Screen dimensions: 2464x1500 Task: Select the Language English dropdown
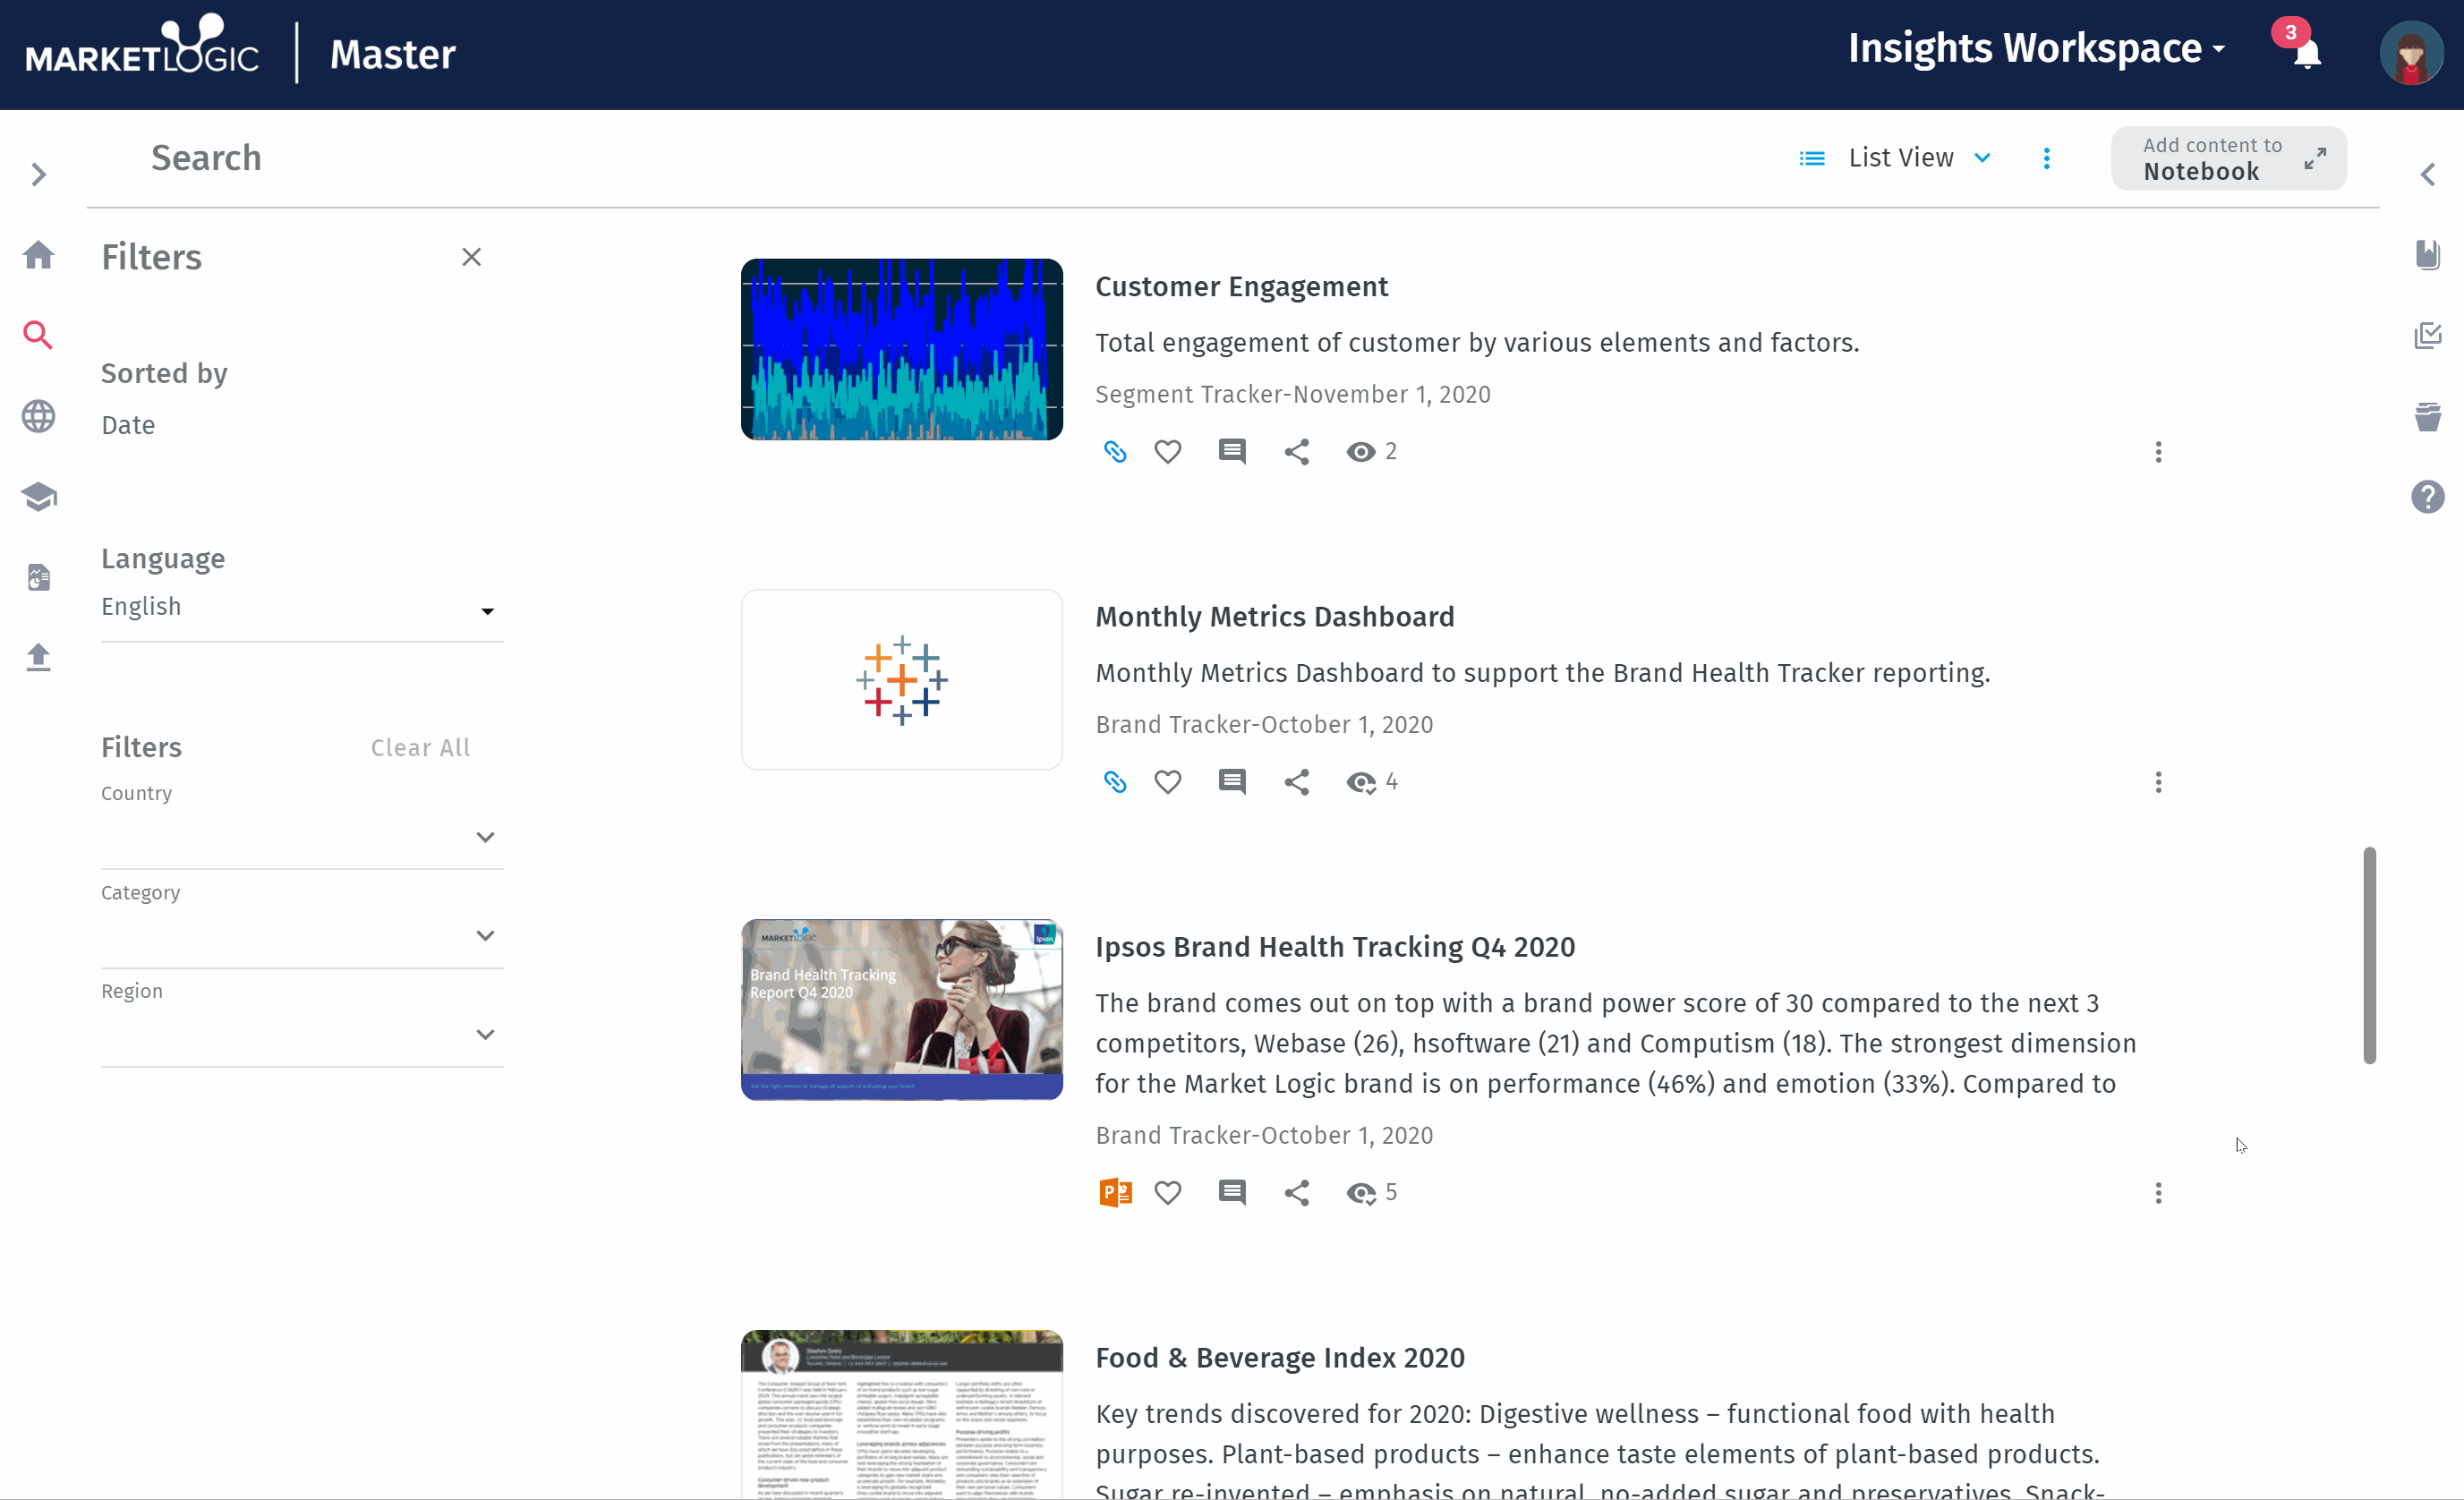pos(297,608)
